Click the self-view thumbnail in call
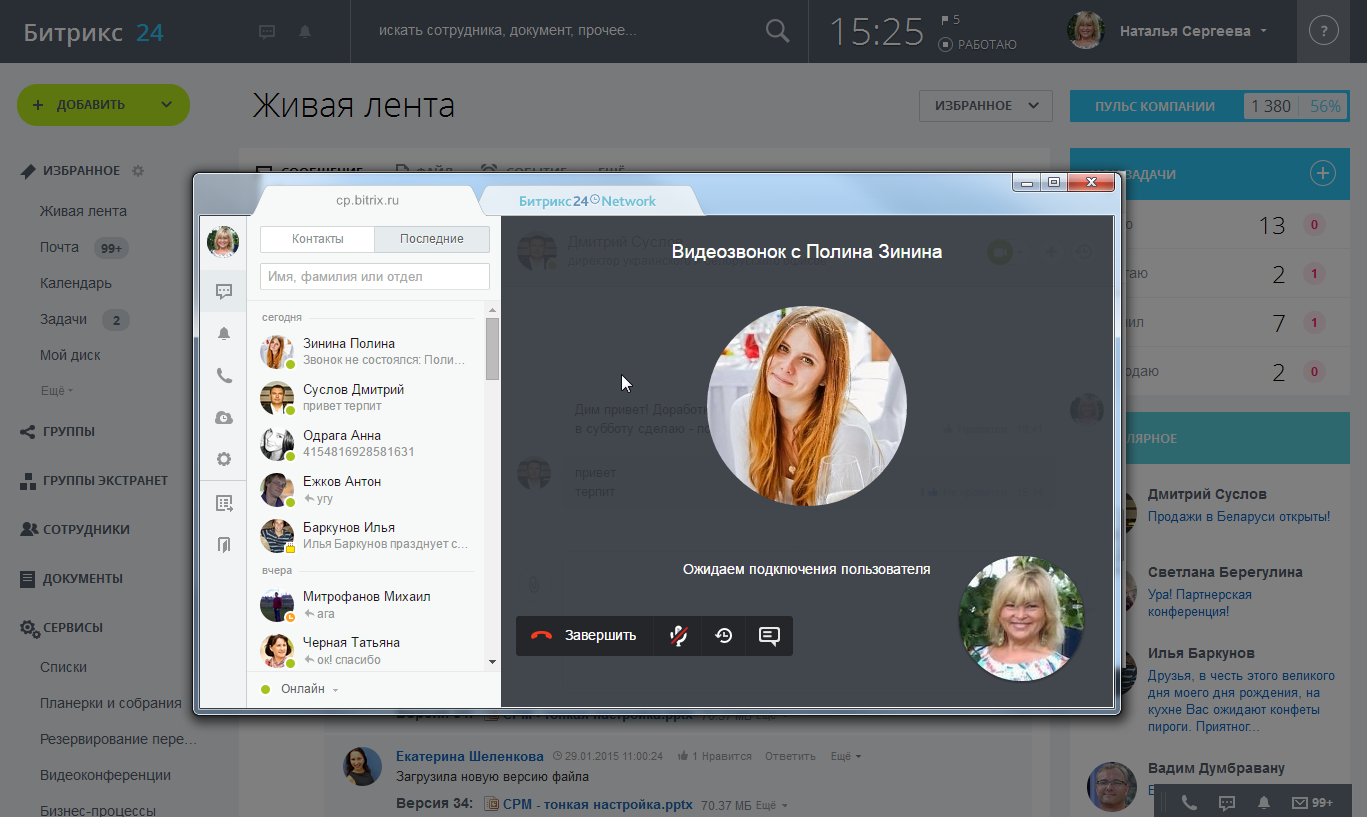Screen dimensions: 1367x817 coord(1021,618)
